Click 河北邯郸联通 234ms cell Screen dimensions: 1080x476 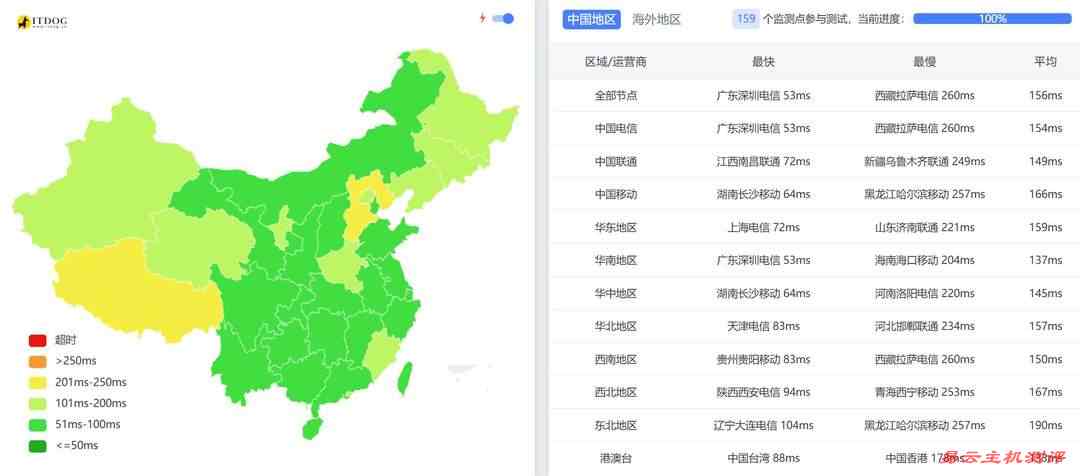(x=924, y=326)
